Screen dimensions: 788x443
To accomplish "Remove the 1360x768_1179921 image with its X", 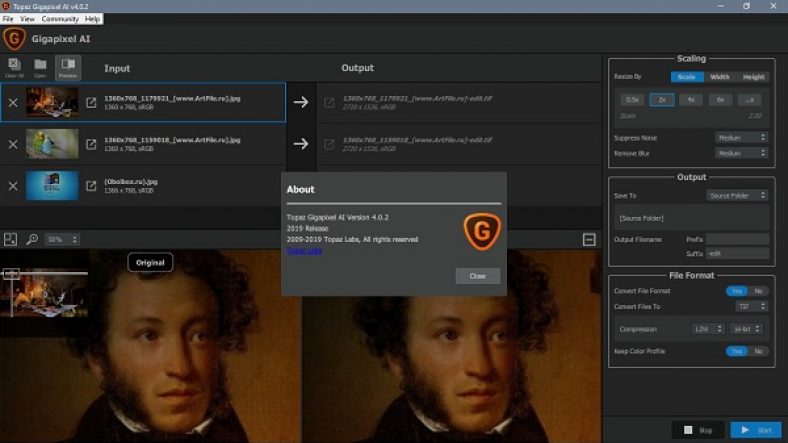I will (13, 103).
